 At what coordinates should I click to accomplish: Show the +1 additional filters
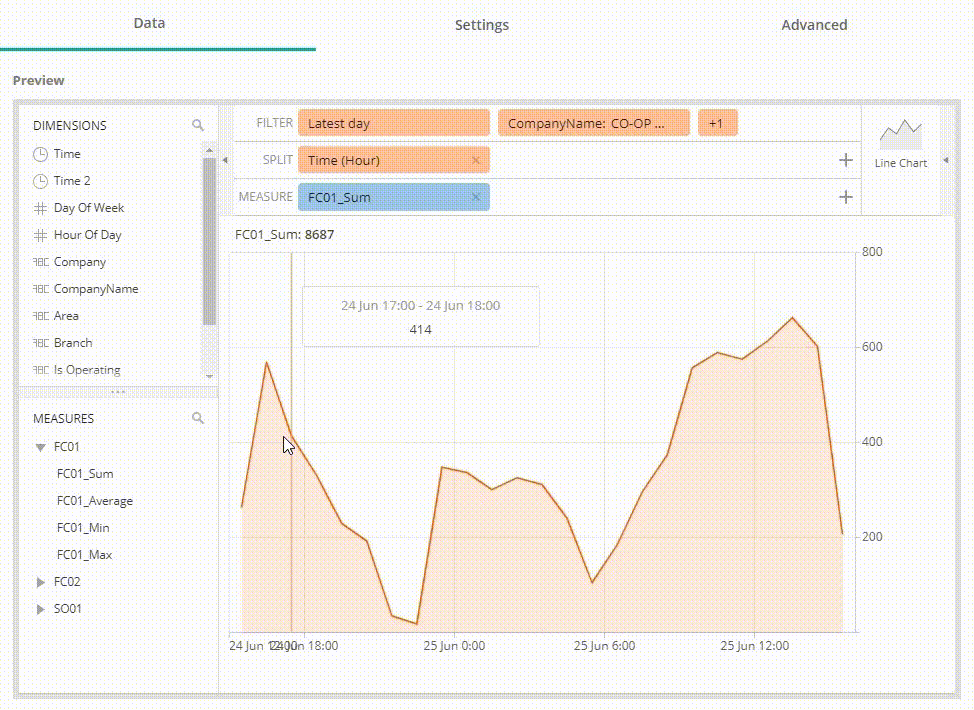tap(716, 123)
